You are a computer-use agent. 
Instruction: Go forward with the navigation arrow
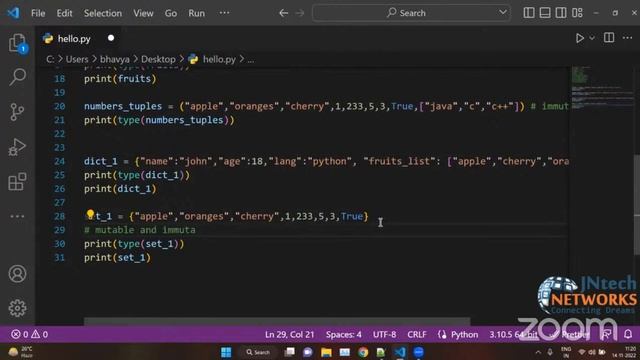coord(300,13)
